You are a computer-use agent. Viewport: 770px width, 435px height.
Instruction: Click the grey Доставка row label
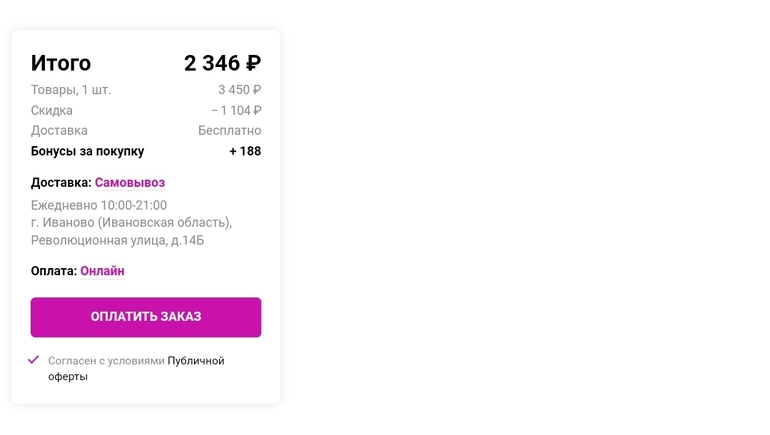(59, 131)
